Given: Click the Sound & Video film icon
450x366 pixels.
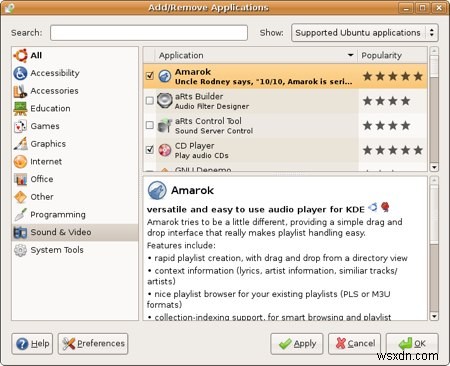Looking at the screenshot, I should tap(20, 232).
